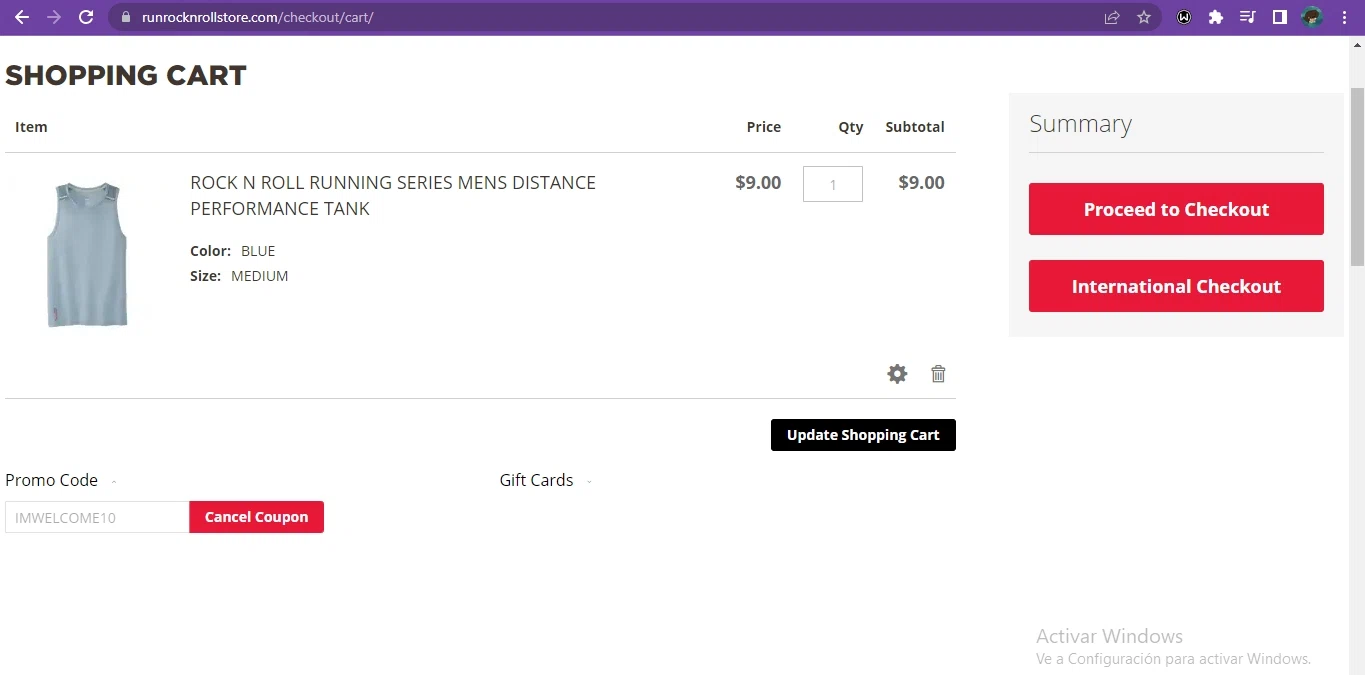This screenshot has width=1365, height=675.
Task: Go forward in browser history
Action: click(54, 17)
